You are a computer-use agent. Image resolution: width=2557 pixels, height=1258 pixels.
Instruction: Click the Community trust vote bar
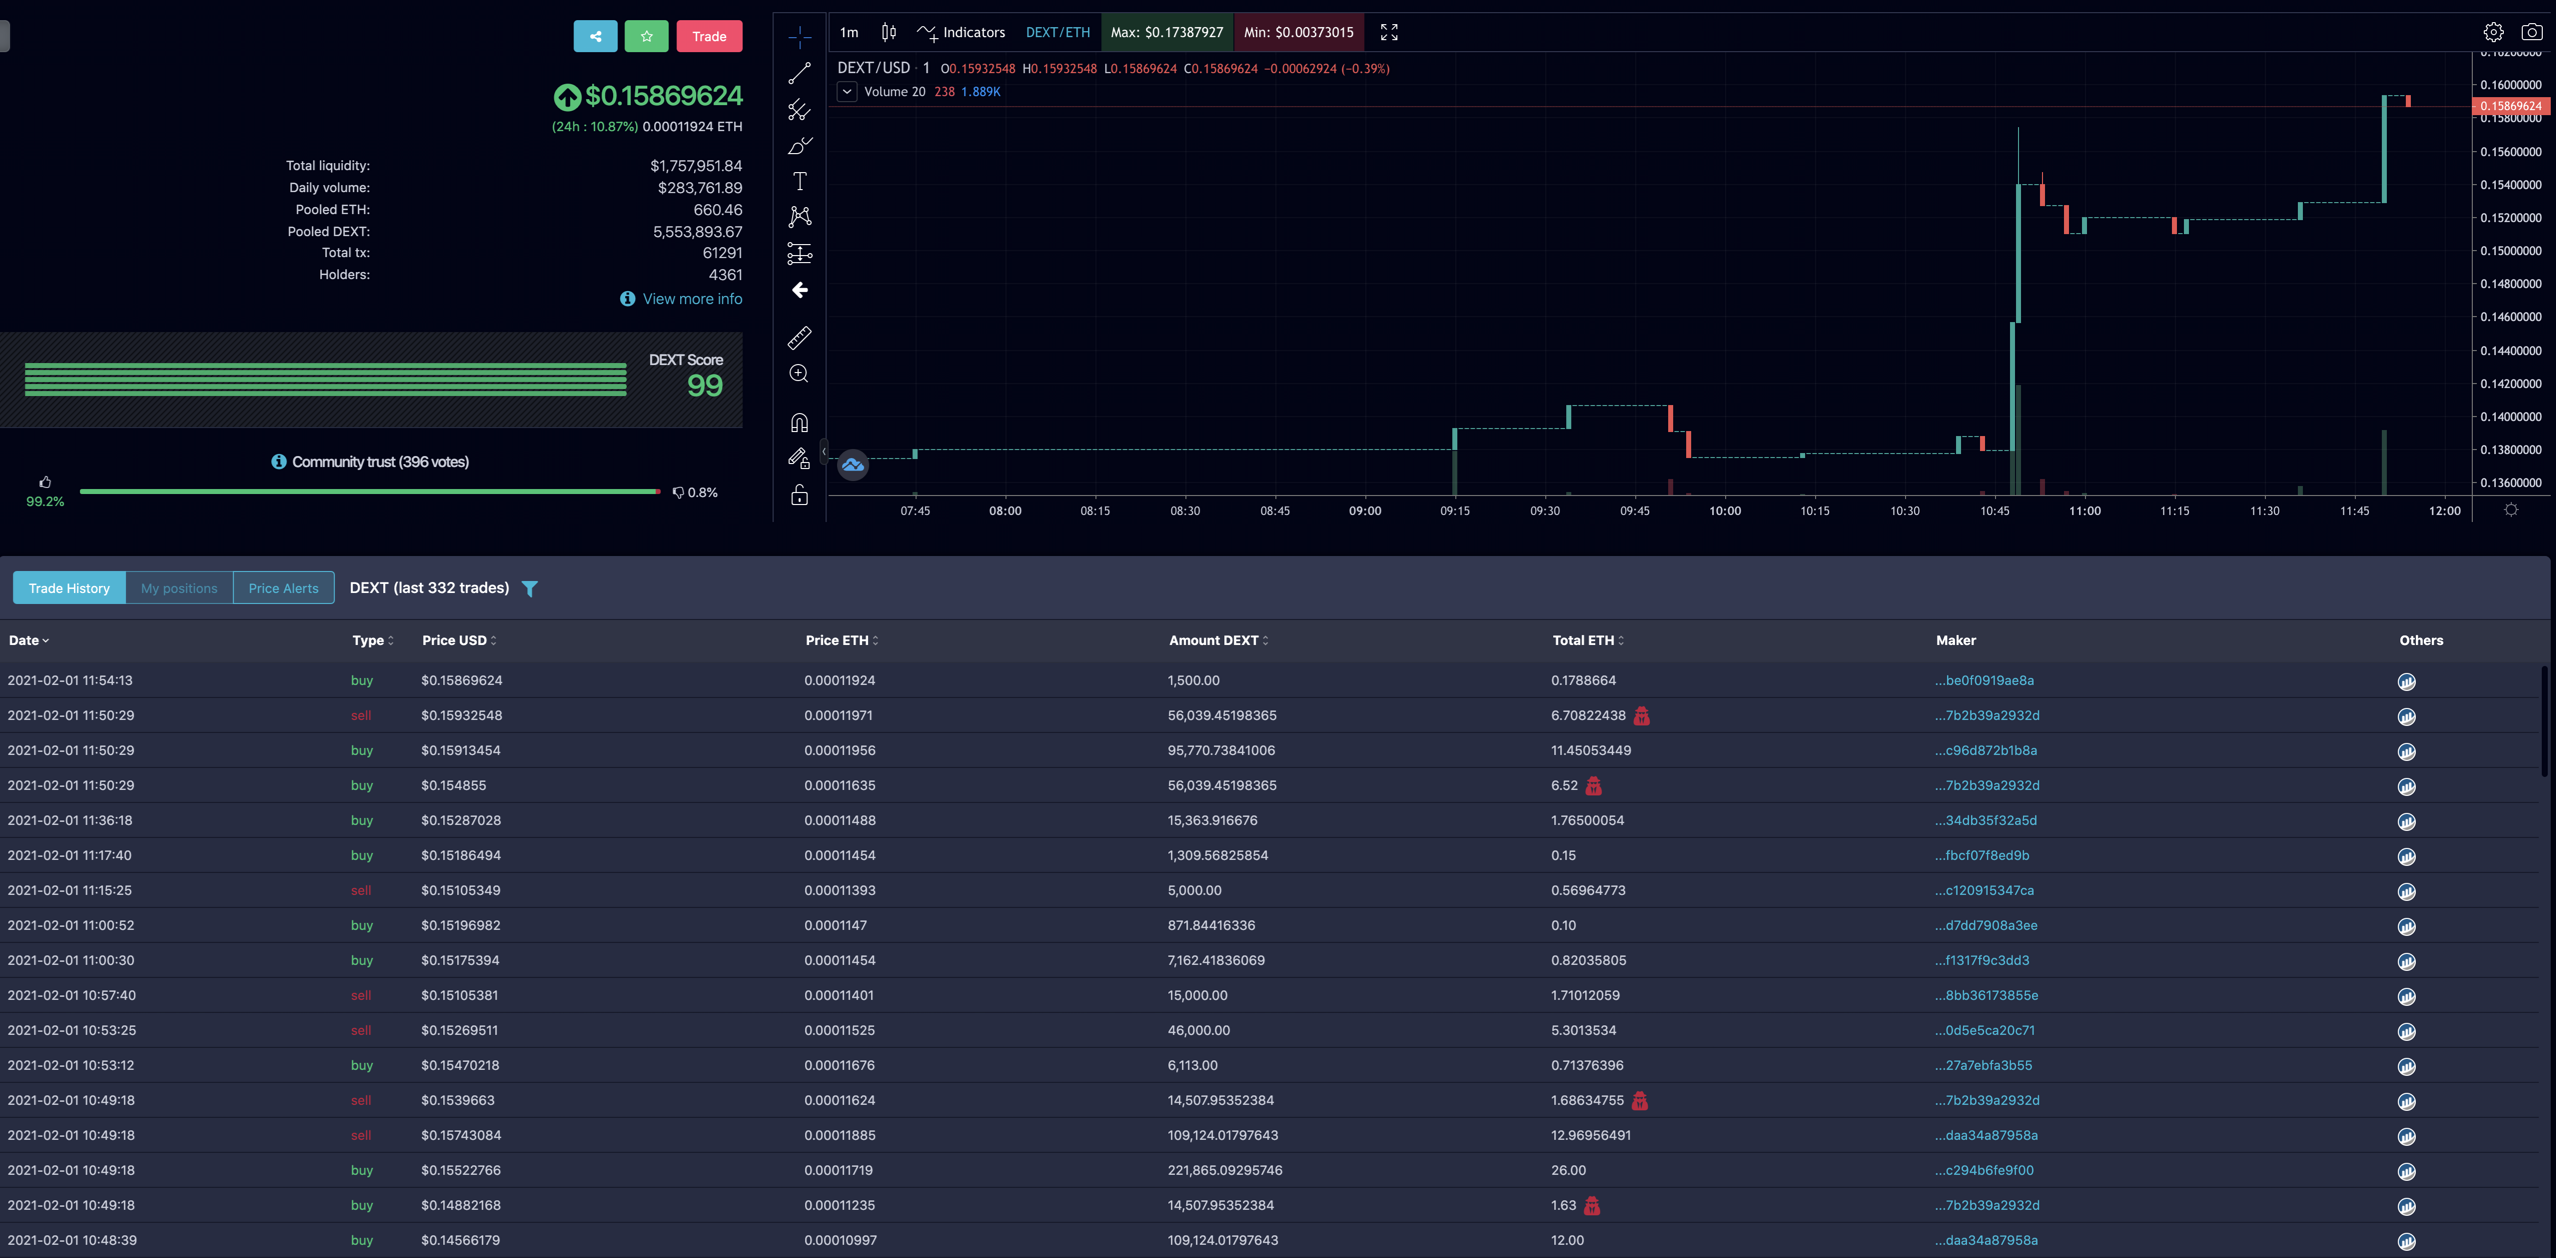(370, 492)
